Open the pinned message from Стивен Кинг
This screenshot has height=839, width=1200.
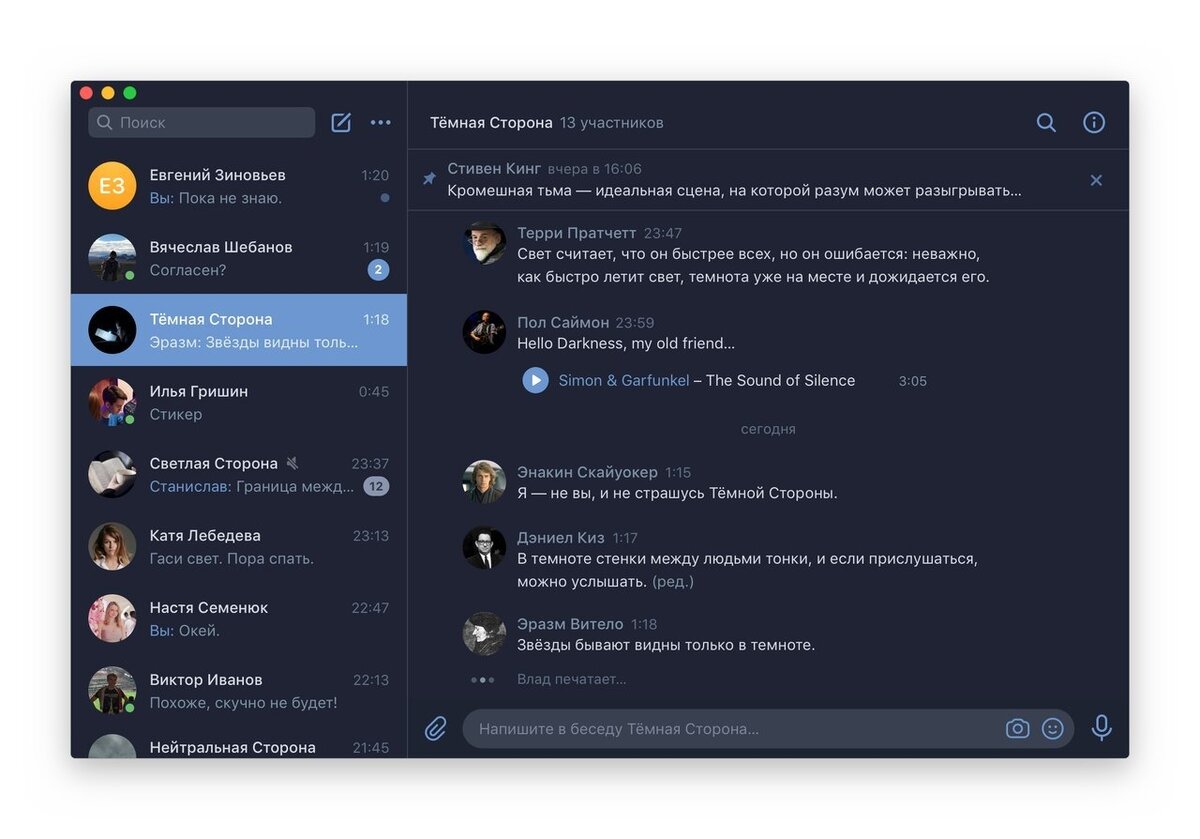(x=768, y=180)
